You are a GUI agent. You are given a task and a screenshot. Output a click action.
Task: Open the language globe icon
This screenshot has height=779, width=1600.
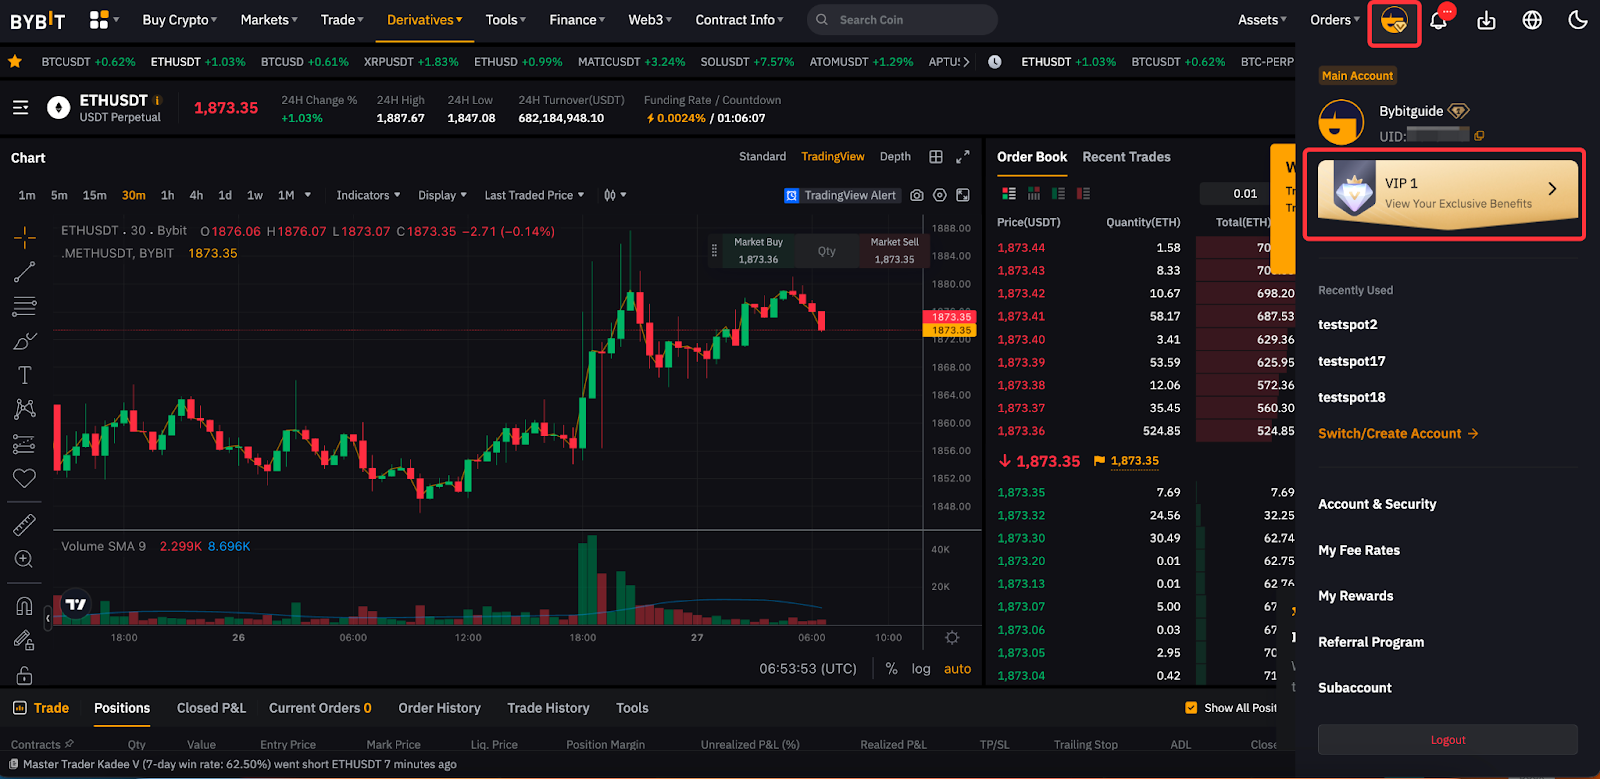[x=1532, y=20]
